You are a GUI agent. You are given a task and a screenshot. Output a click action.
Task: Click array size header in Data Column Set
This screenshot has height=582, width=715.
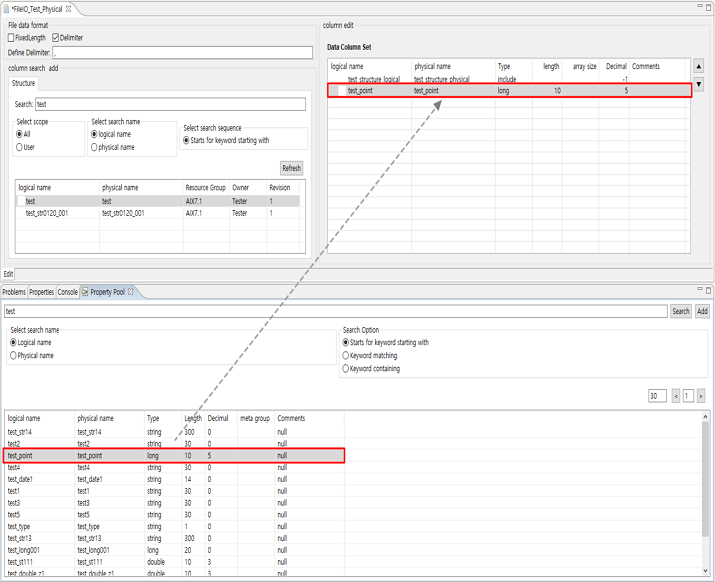click(x=580, y=67)
